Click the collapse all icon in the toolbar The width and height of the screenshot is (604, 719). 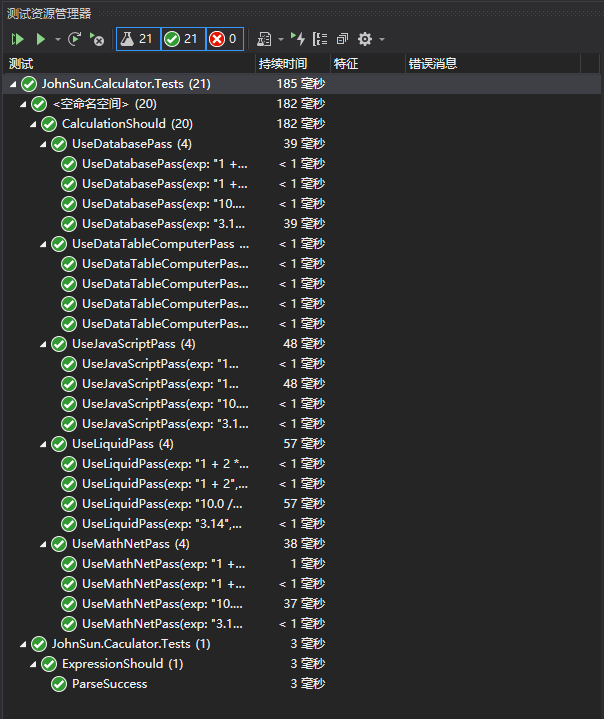(x=343, y=39)
